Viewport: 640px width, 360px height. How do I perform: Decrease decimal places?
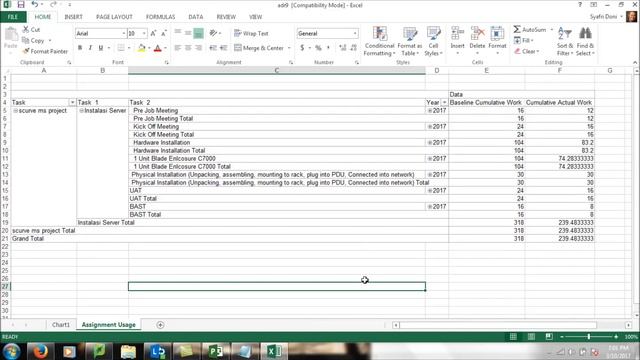(x=353, y=48)
